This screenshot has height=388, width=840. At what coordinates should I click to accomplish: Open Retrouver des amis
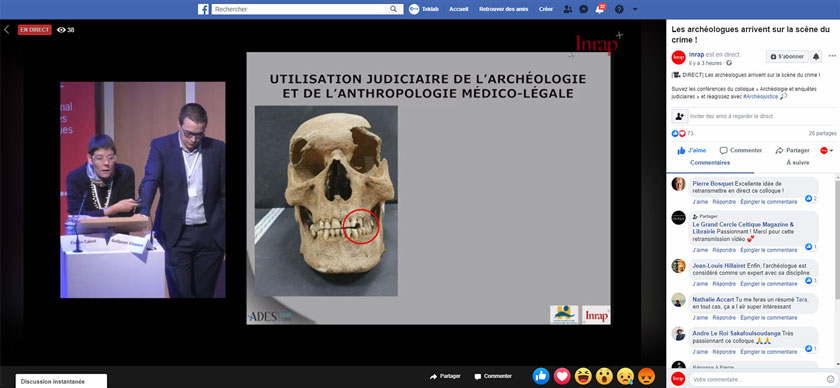(x=503, y=9)
